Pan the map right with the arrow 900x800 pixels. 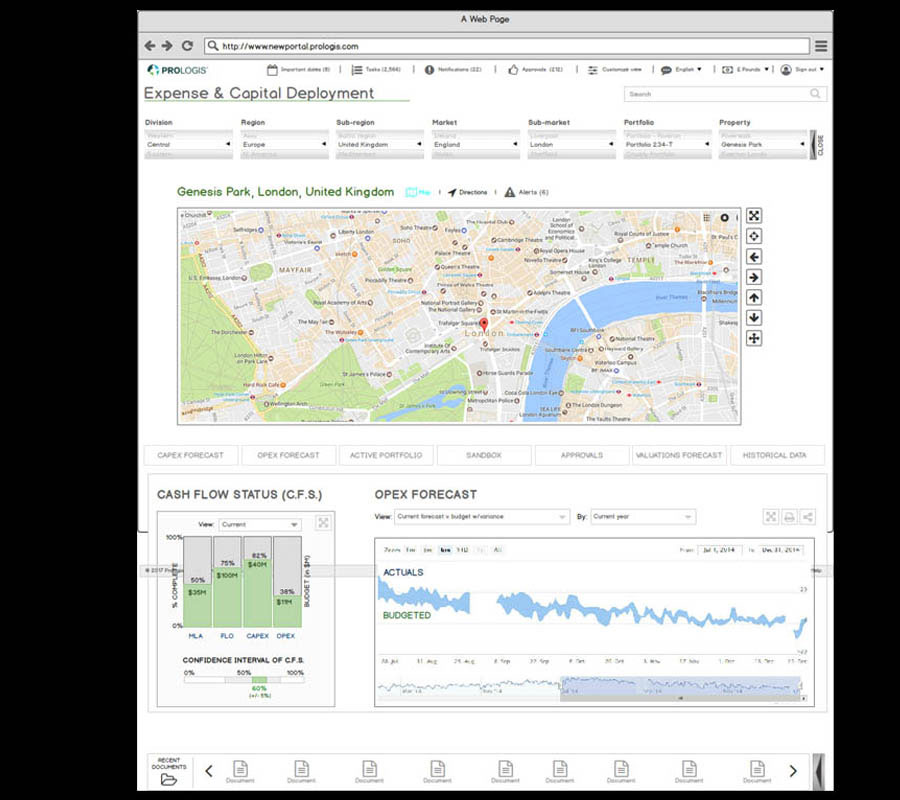point(754,277)
